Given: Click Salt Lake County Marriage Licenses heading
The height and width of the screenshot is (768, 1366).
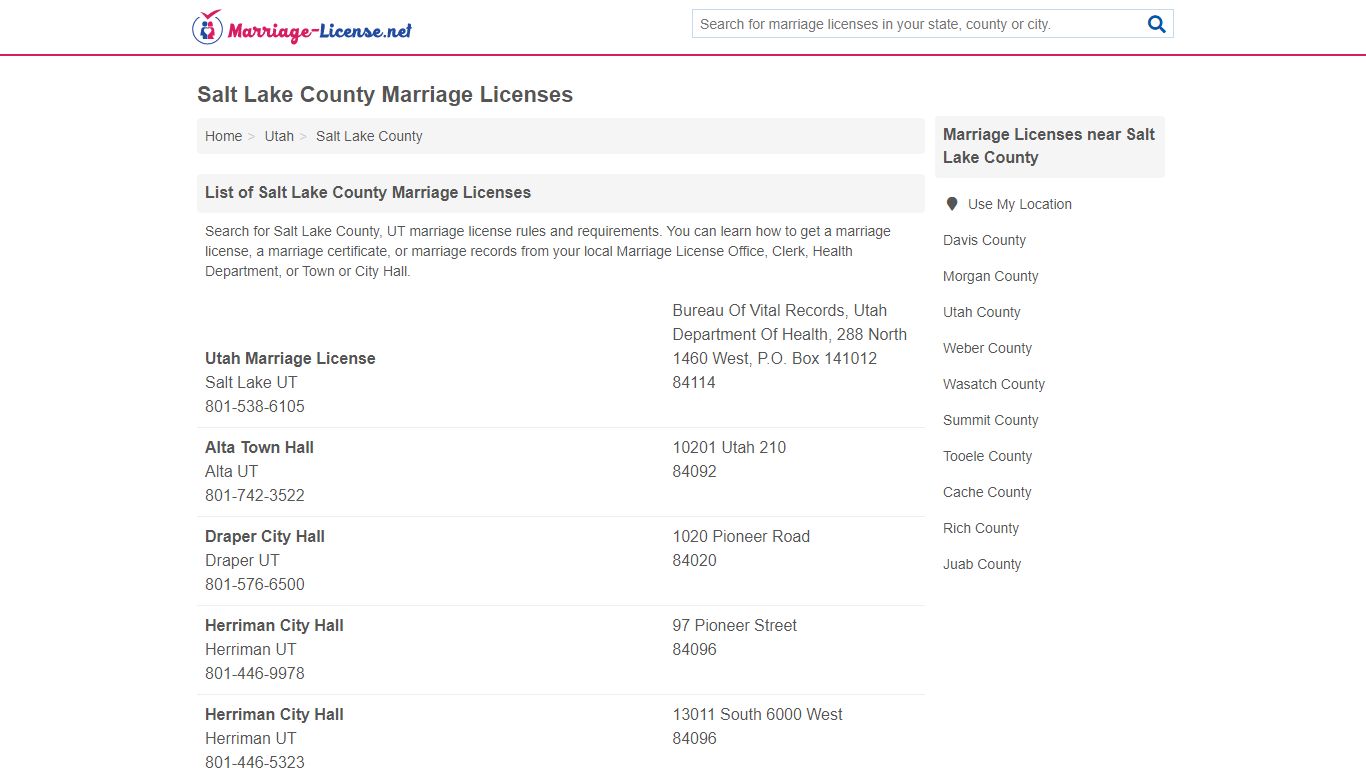Looking at the screenshot, I should click(x=385, y=95).
